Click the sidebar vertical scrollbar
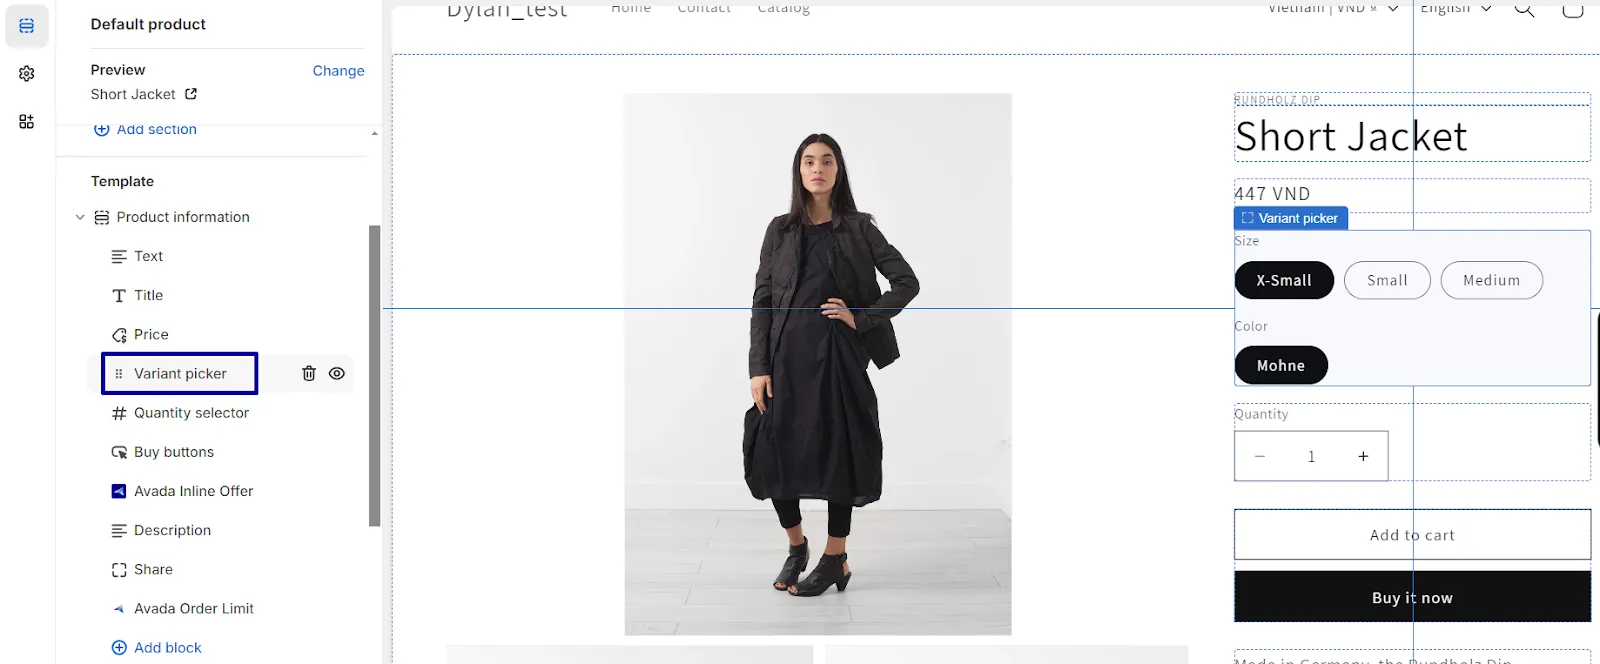Viewport: 1600px width, 664px height. tap(375, 375)
